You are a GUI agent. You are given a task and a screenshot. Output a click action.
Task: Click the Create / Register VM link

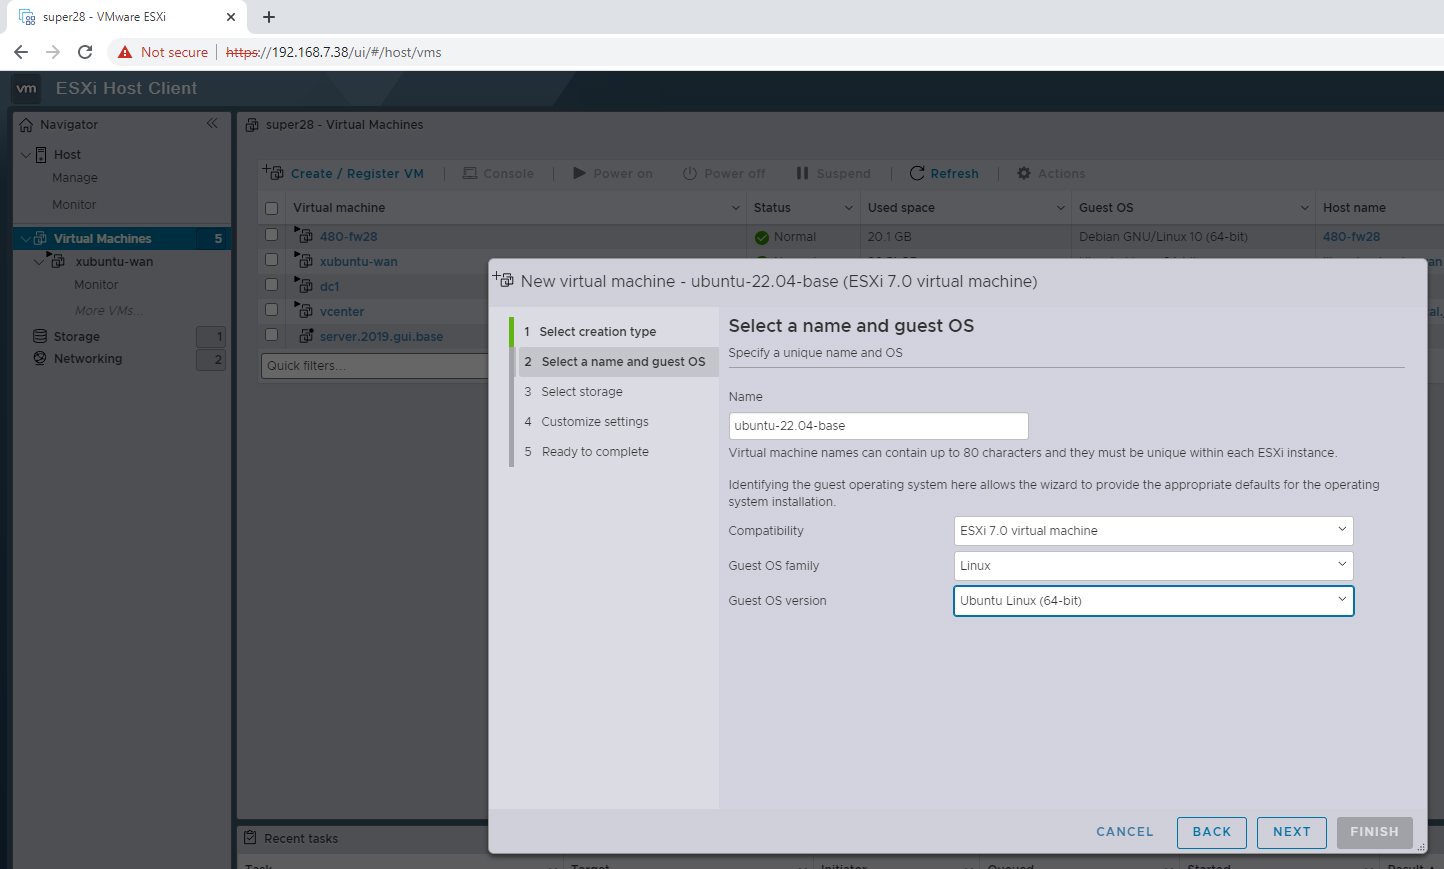tap(357, 173)
